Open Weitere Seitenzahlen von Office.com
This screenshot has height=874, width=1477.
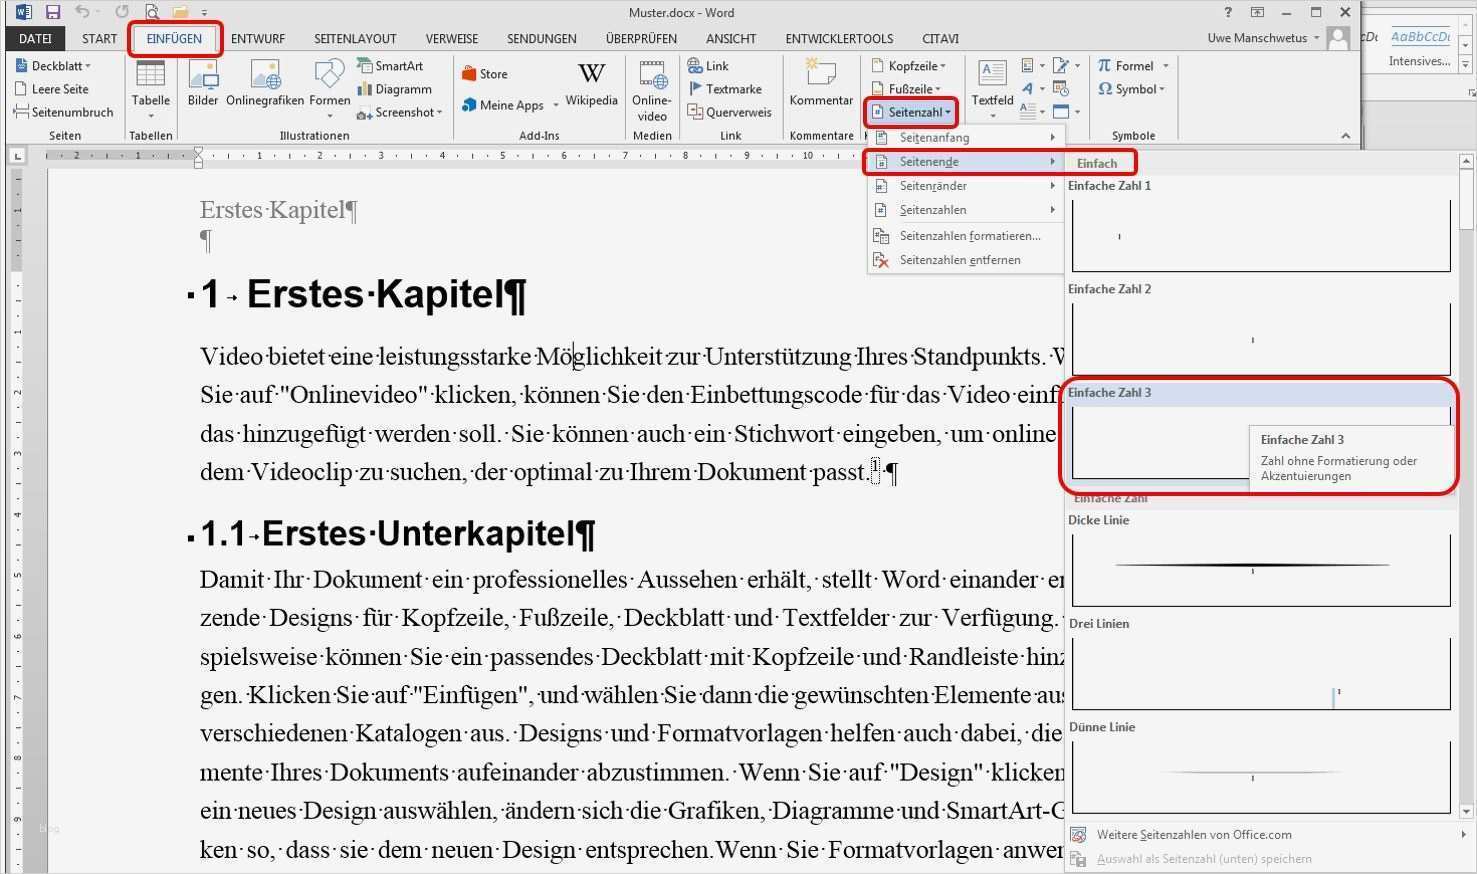pos(1193,834)
